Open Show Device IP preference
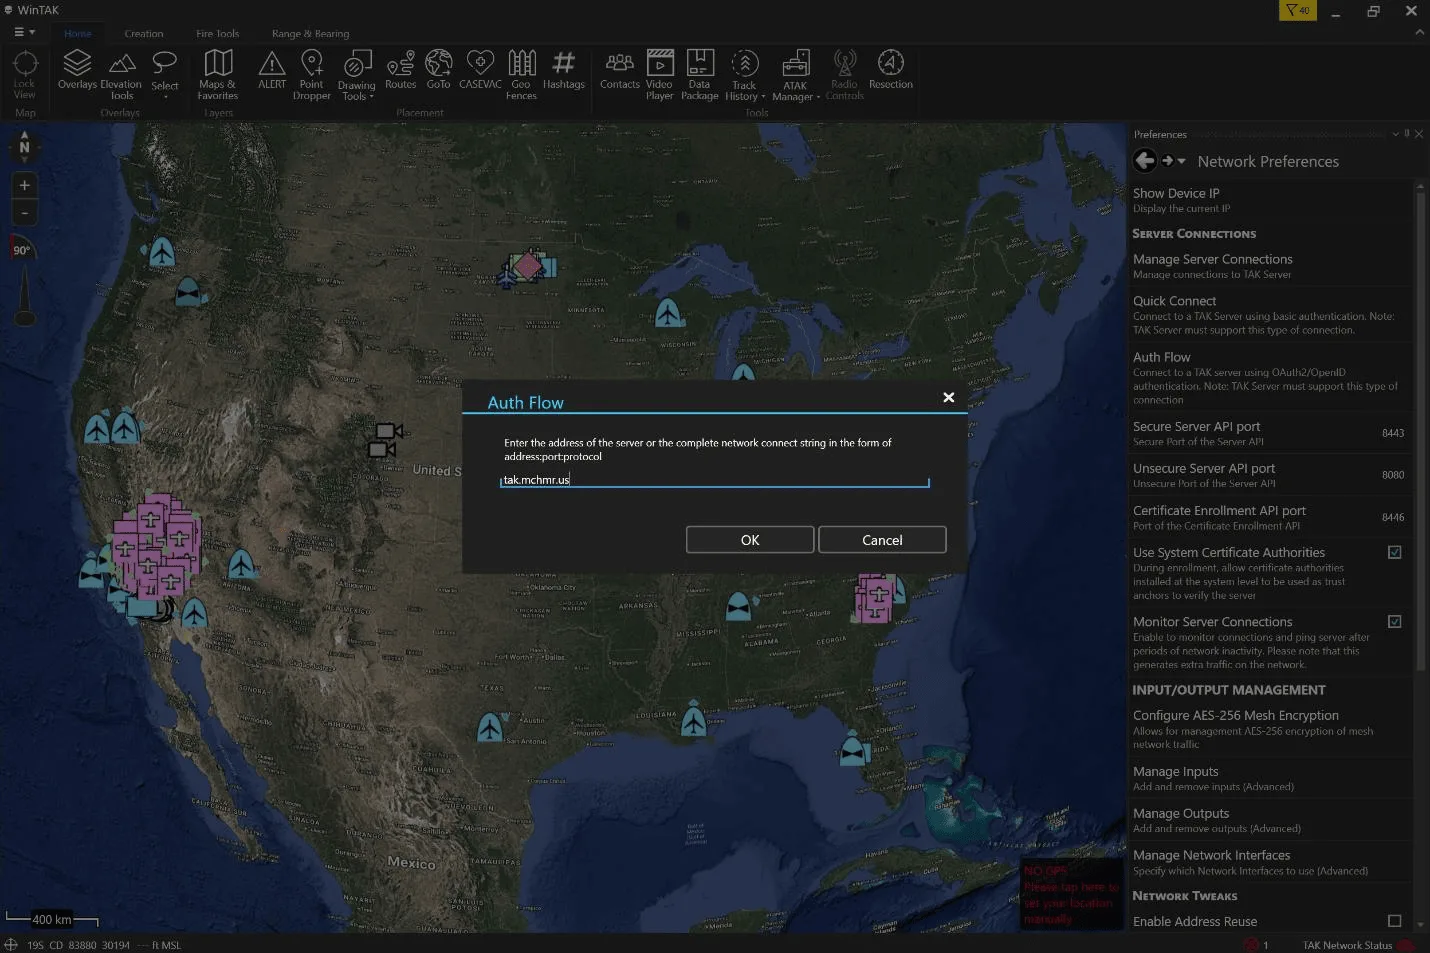The width and height of the screenshot is (1430, 953). (x=1270, y=200)
